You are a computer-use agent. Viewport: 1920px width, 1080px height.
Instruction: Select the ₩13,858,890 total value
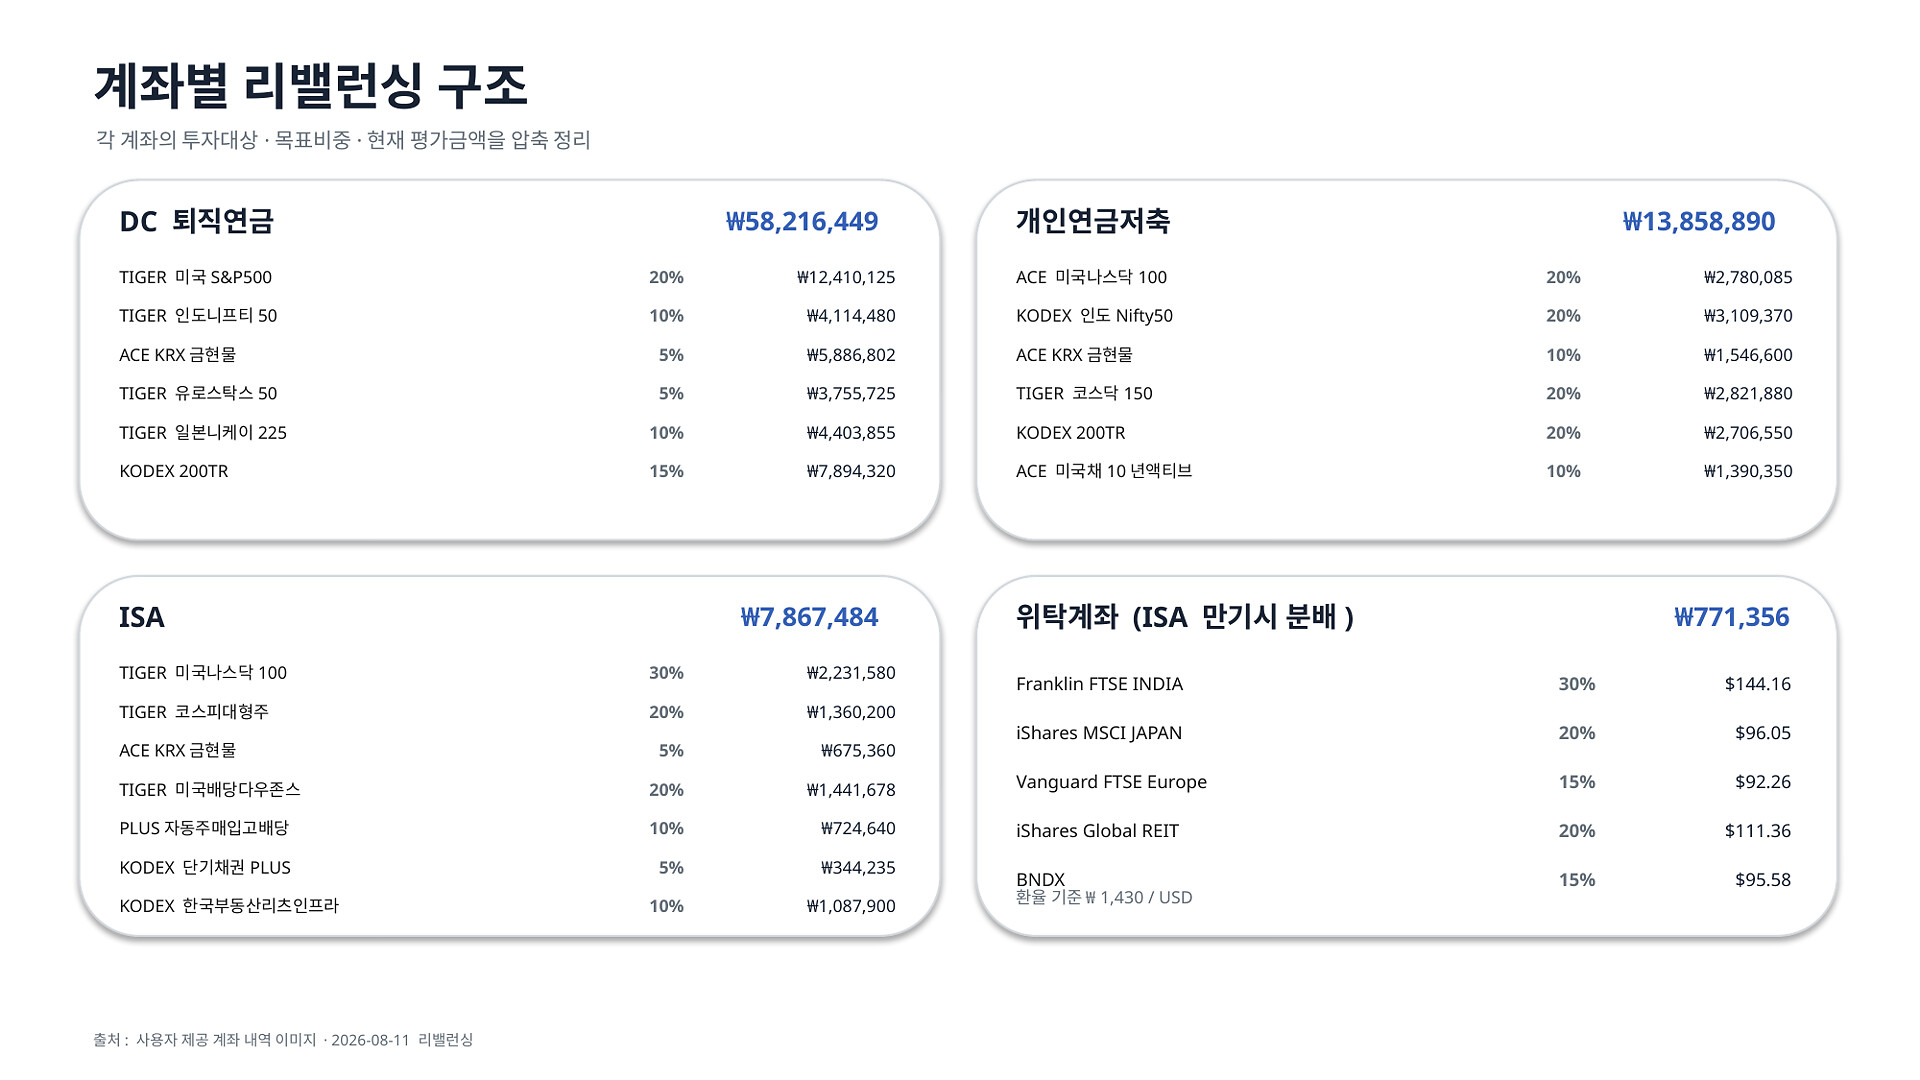tap(1699, 221)
